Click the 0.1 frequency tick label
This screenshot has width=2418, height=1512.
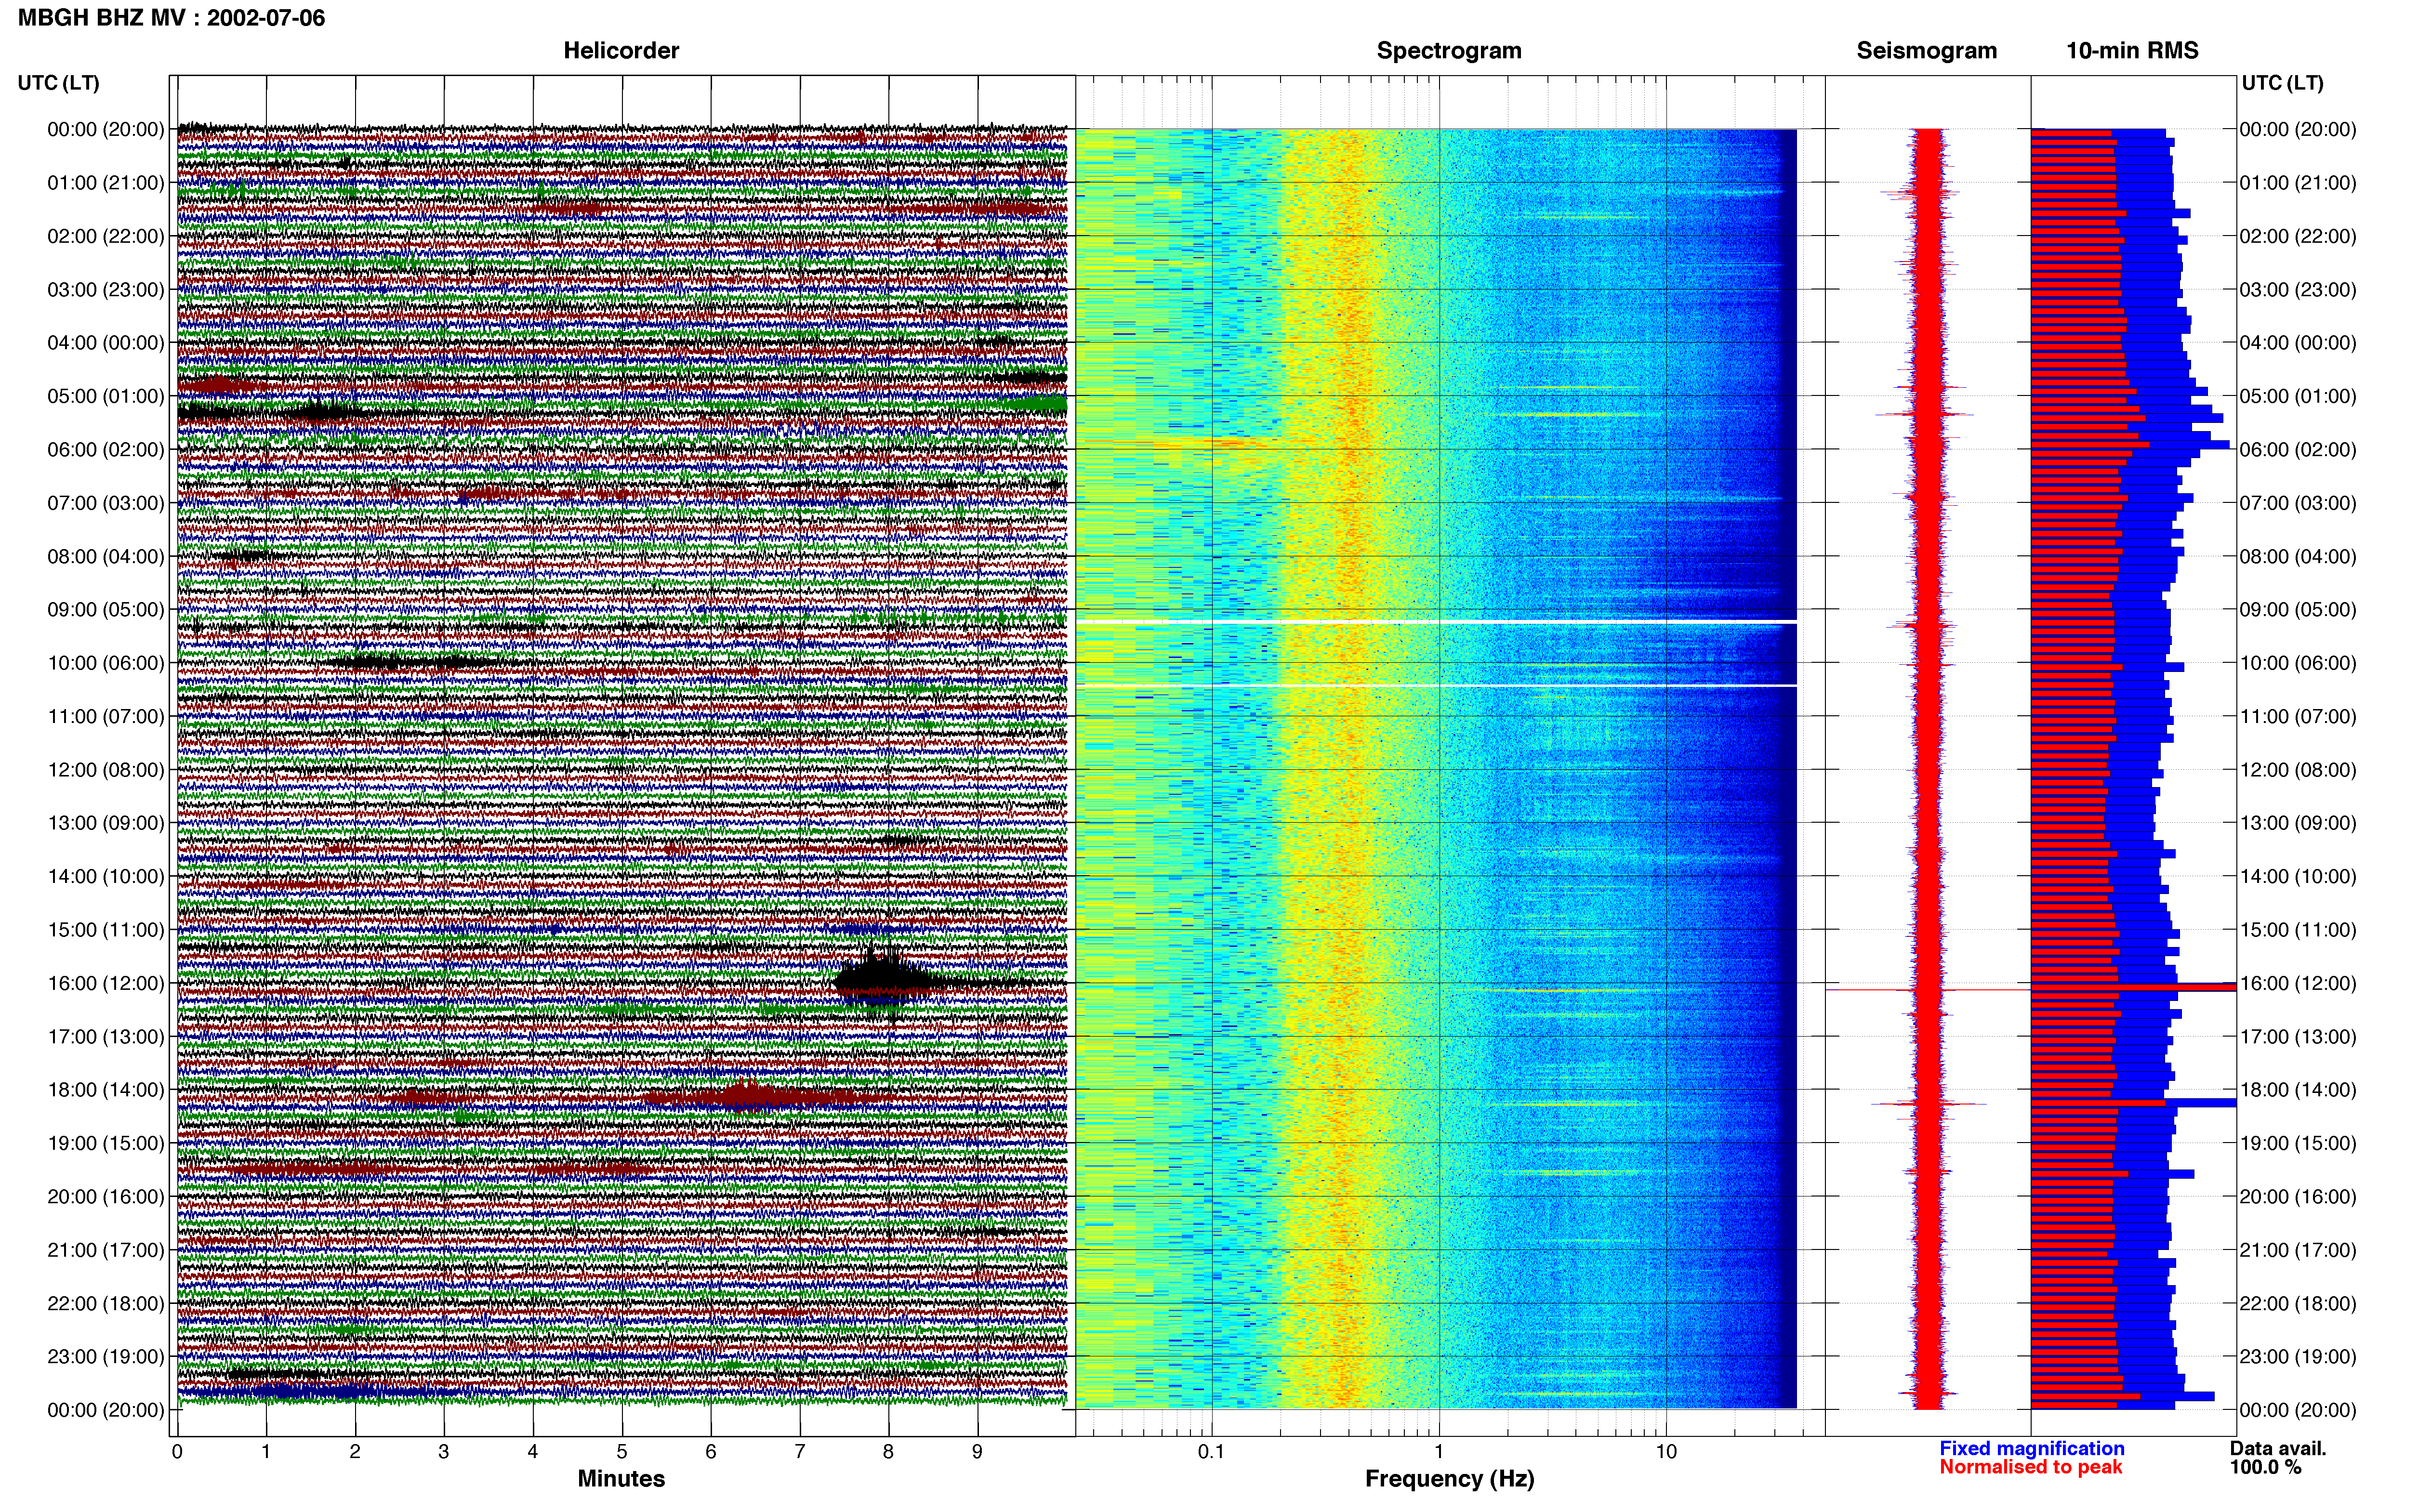click(1211, 1452)
